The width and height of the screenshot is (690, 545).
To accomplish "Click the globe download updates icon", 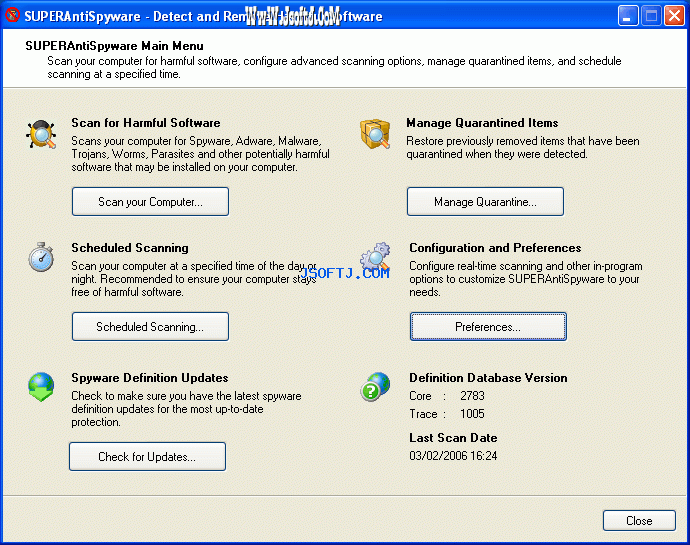I will pos(41,387).
